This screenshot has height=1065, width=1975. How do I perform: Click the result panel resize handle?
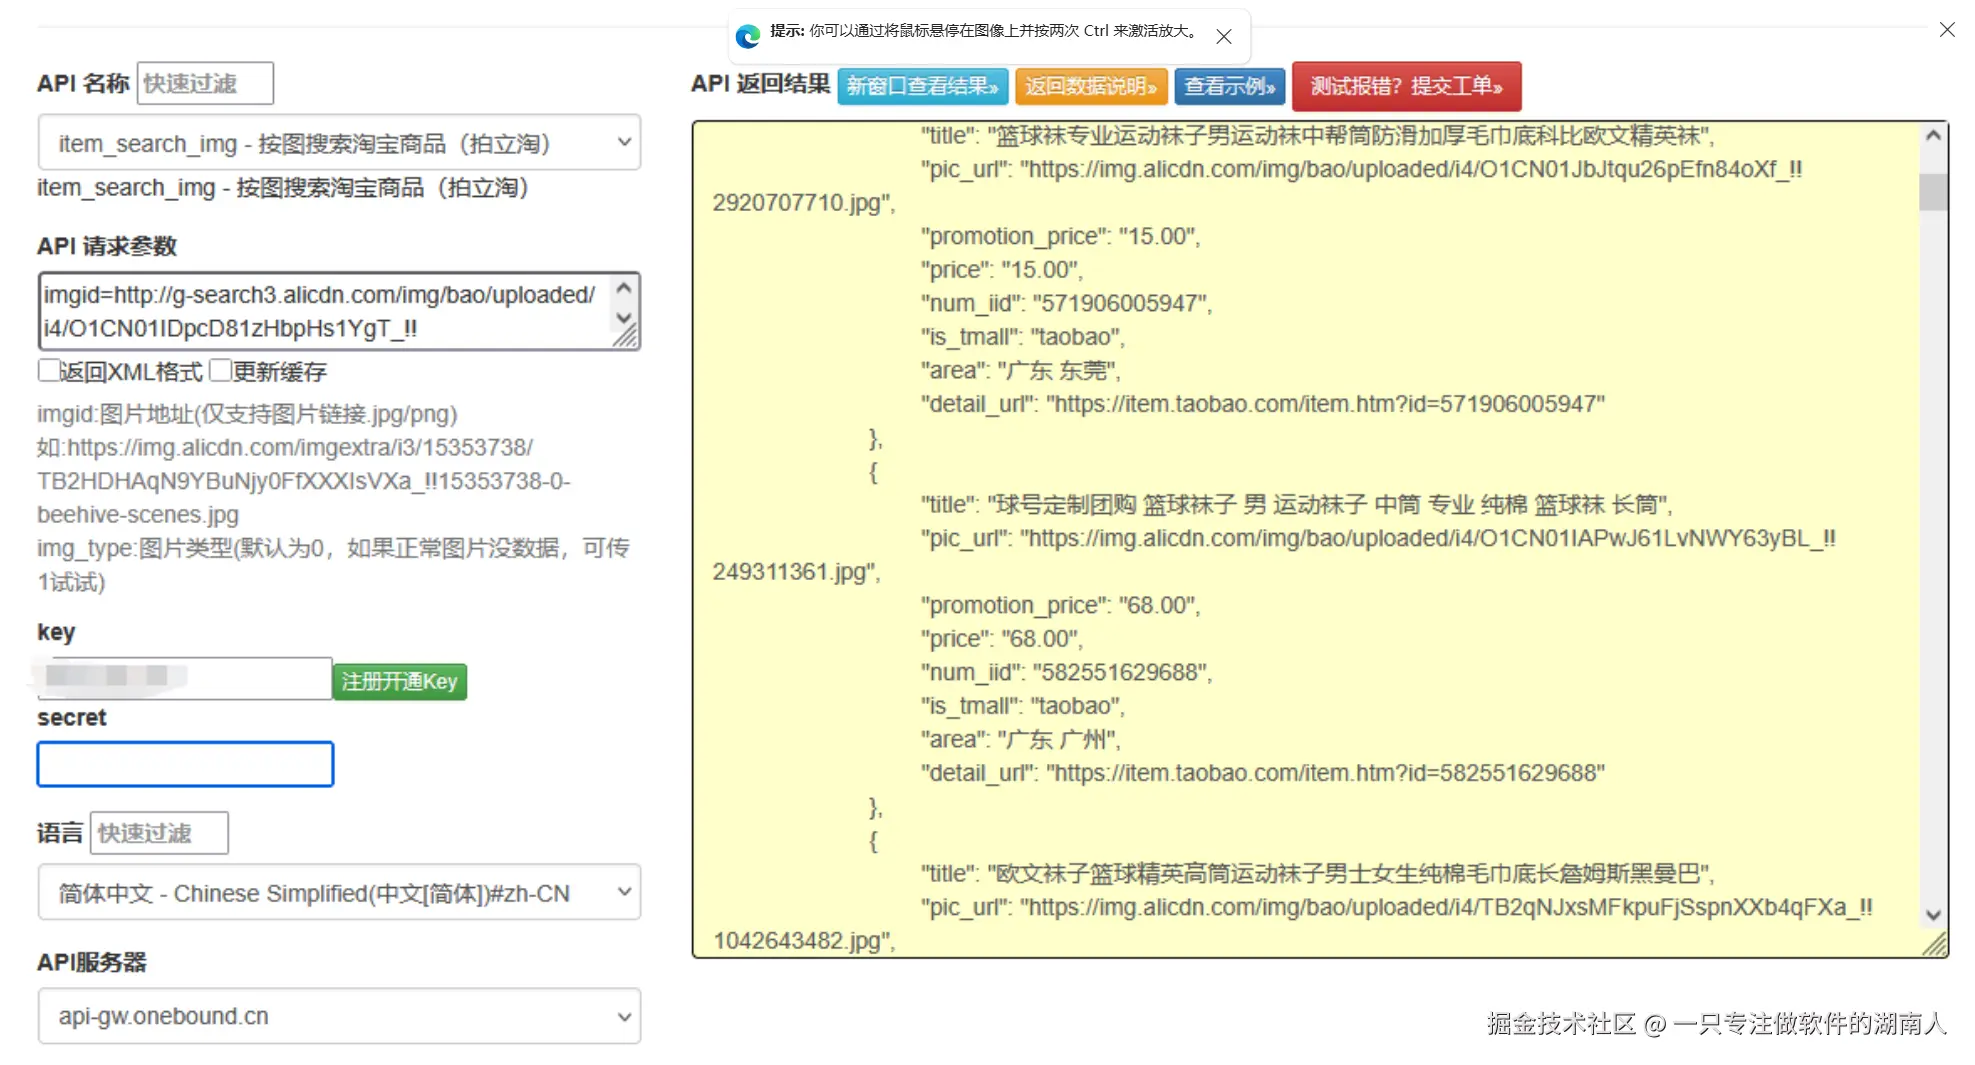[x=1935, y=944]
